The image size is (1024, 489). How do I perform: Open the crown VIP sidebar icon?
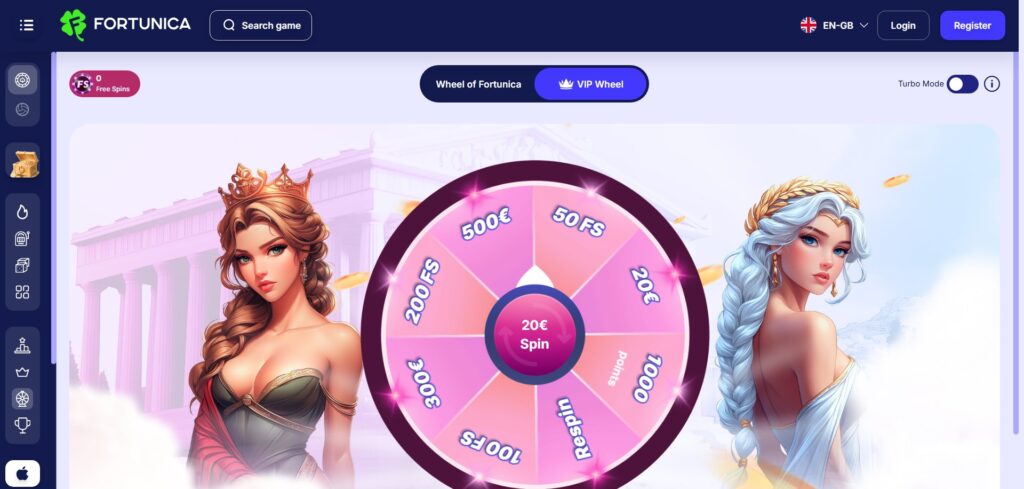click(x=22, y=372)
